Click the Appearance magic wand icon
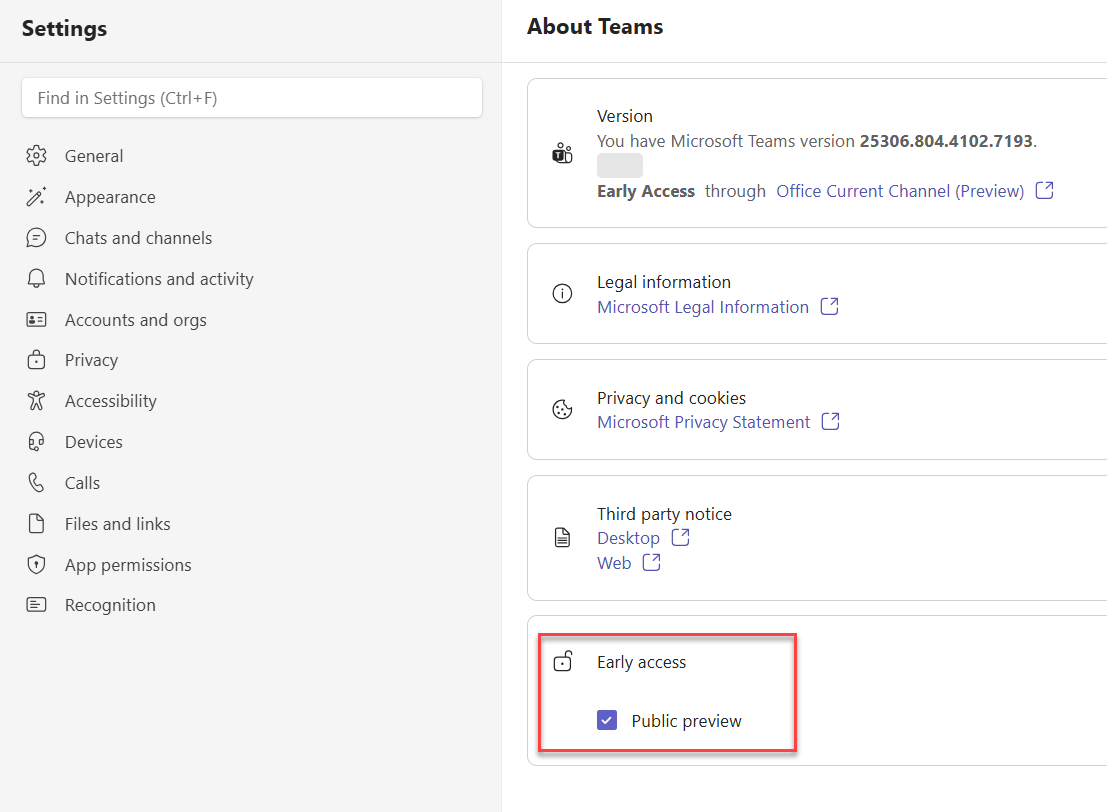Screen dimensions: 1107x812 coord(36,197)
